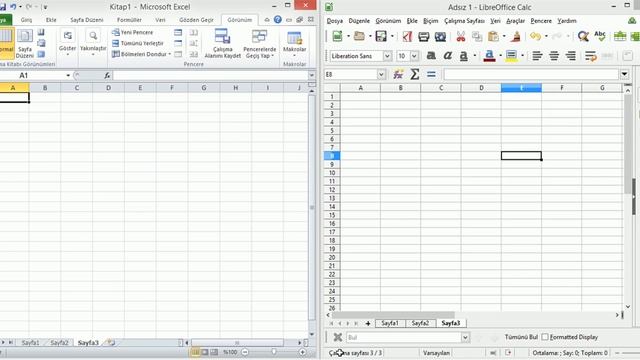Export as PDF in LibreOffice Calc

coord(407,37)
